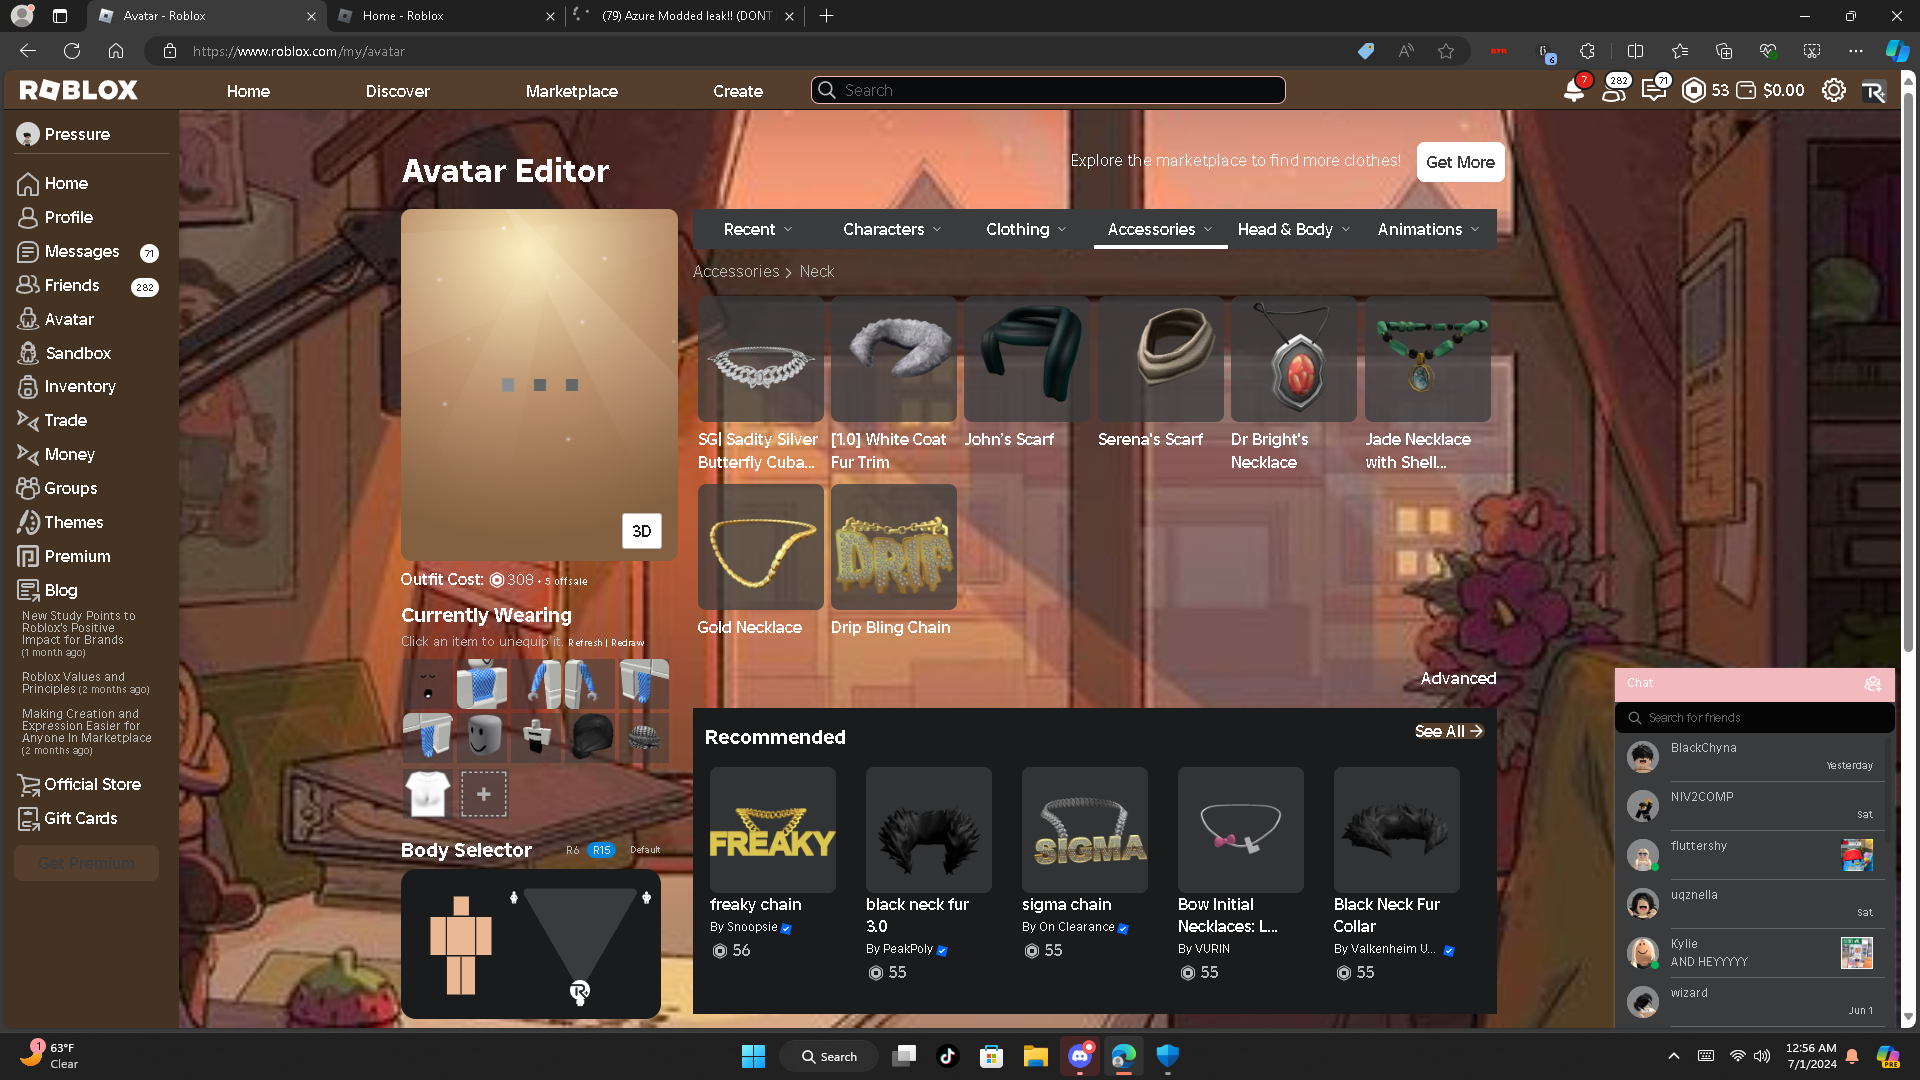
Task: Open Official Store in the sidebar
Action: [92, 784]
